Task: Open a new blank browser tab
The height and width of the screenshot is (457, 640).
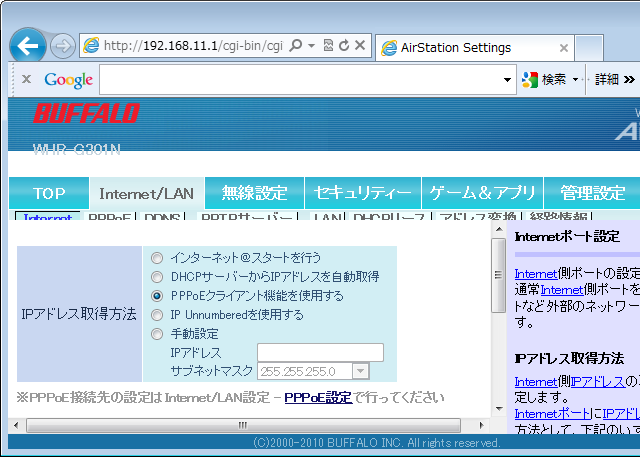Action: (589, 48)
